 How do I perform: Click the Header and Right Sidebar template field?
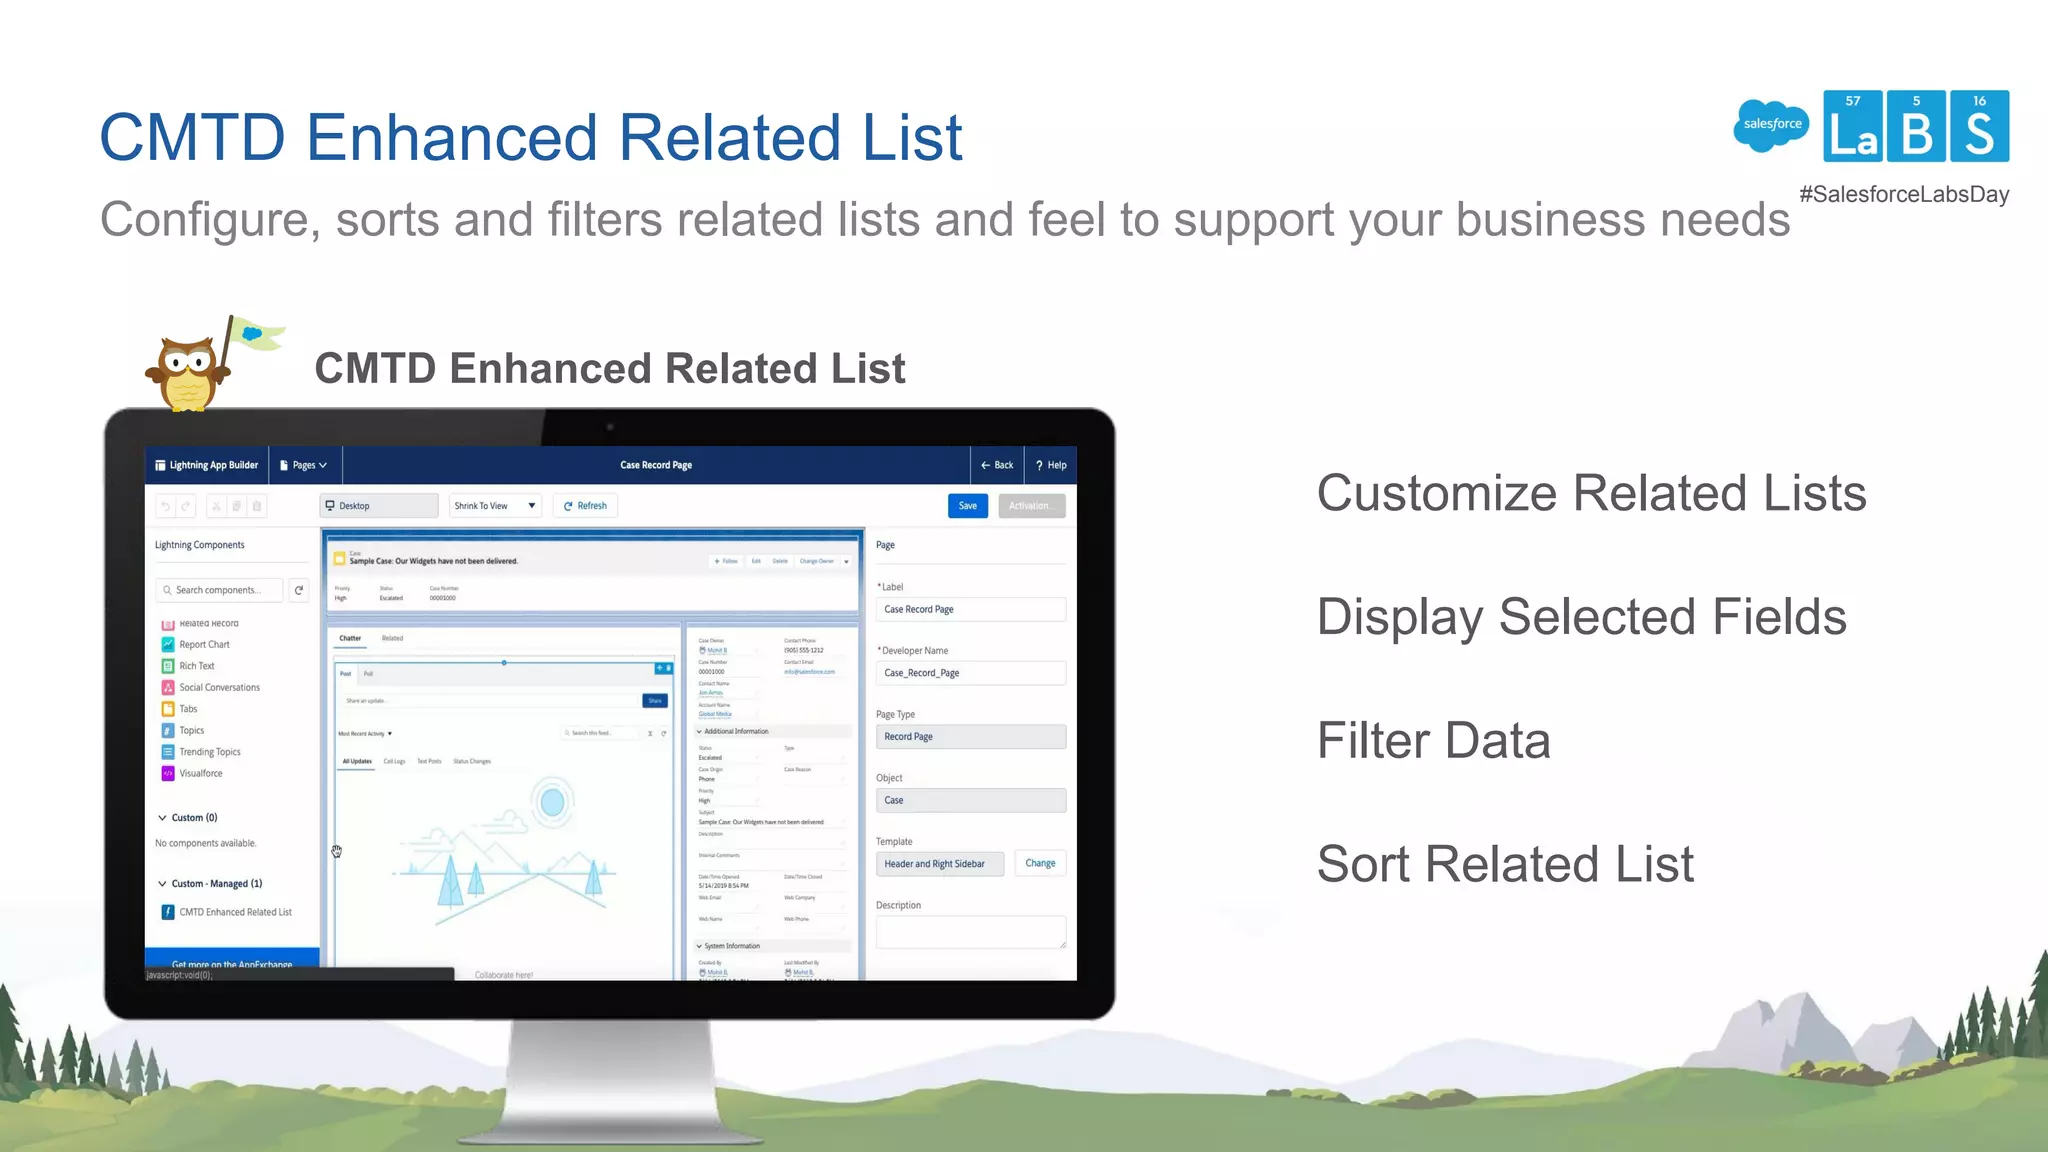click(940, 864)
